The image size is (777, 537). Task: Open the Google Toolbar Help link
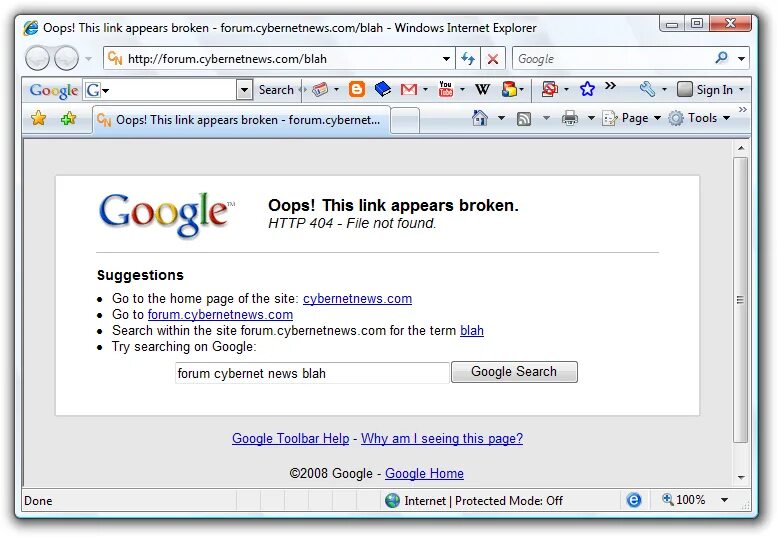pyautogui.click(x=290, y=438)
